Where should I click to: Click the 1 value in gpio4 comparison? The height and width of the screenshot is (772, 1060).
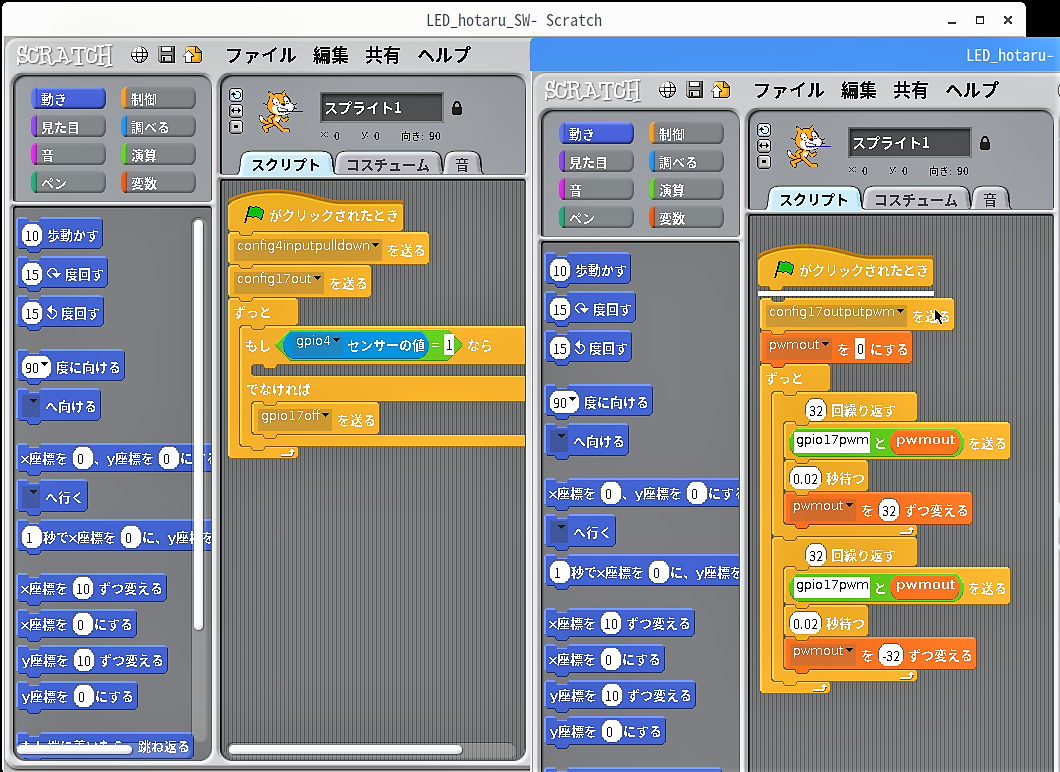point(448,345)
